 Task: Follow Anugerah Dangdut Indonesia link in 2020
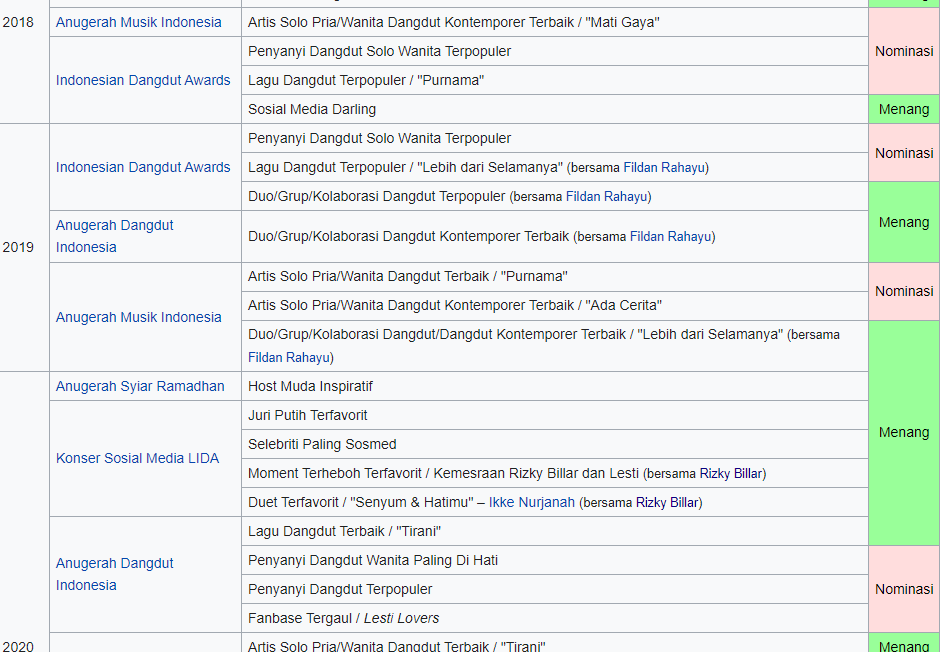coord(115,574)
